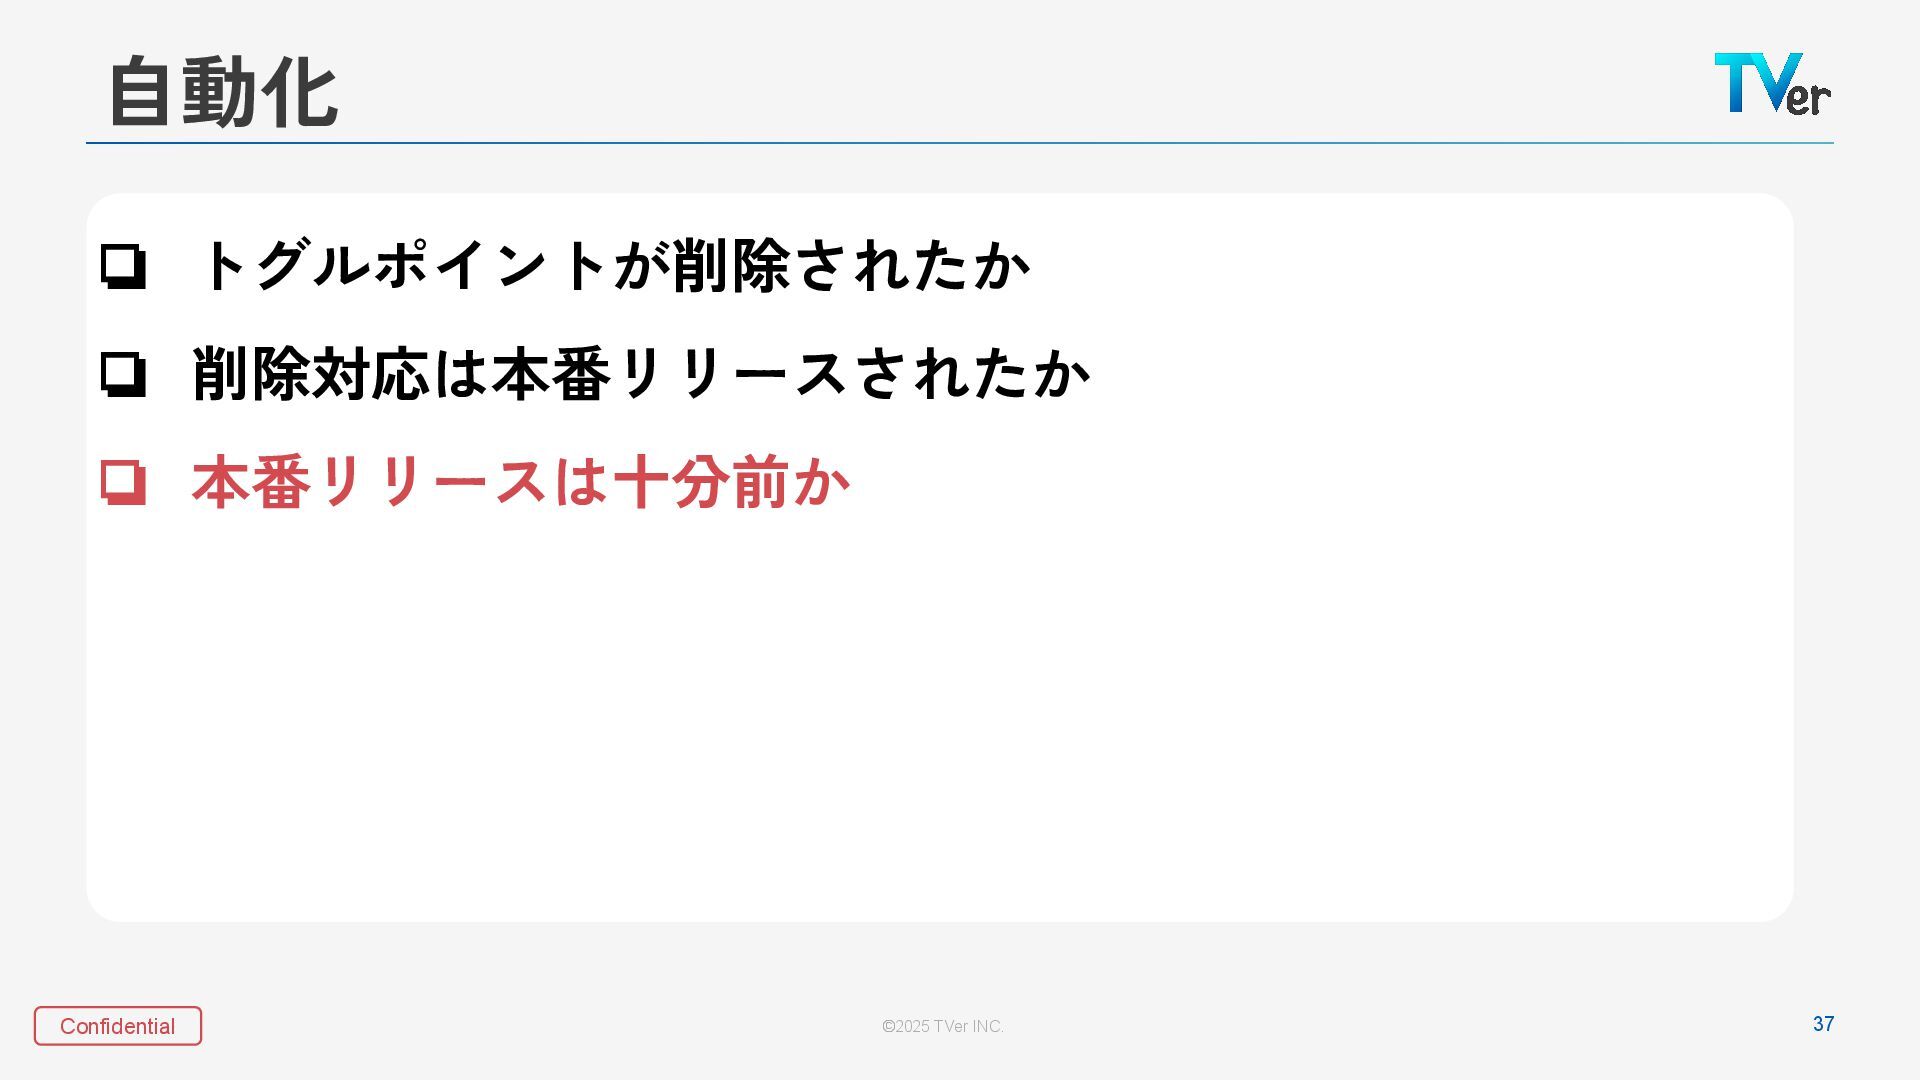Check the box beside トグルポイントが削除されたか

click(x=123, y=267)
